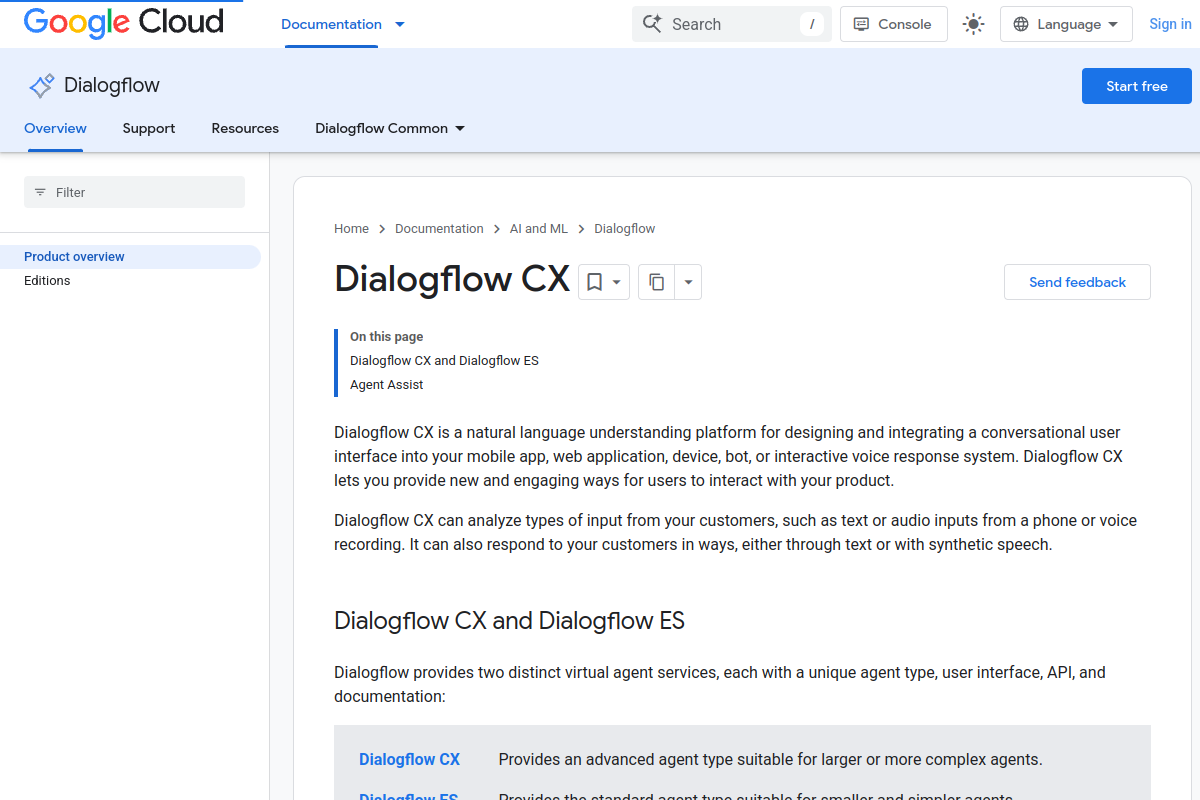Open the Documentation dropdown arrow
This screenshot has width=1200, height=800.
[x=400, y=24]
